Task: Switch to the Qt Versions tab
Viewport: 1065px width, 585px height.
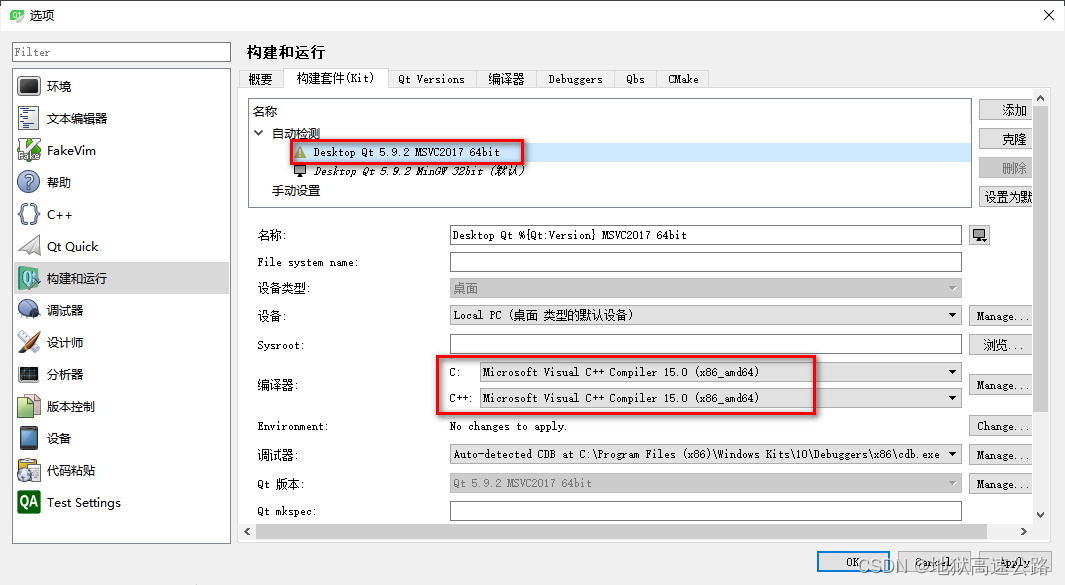Action: (431, 79)
